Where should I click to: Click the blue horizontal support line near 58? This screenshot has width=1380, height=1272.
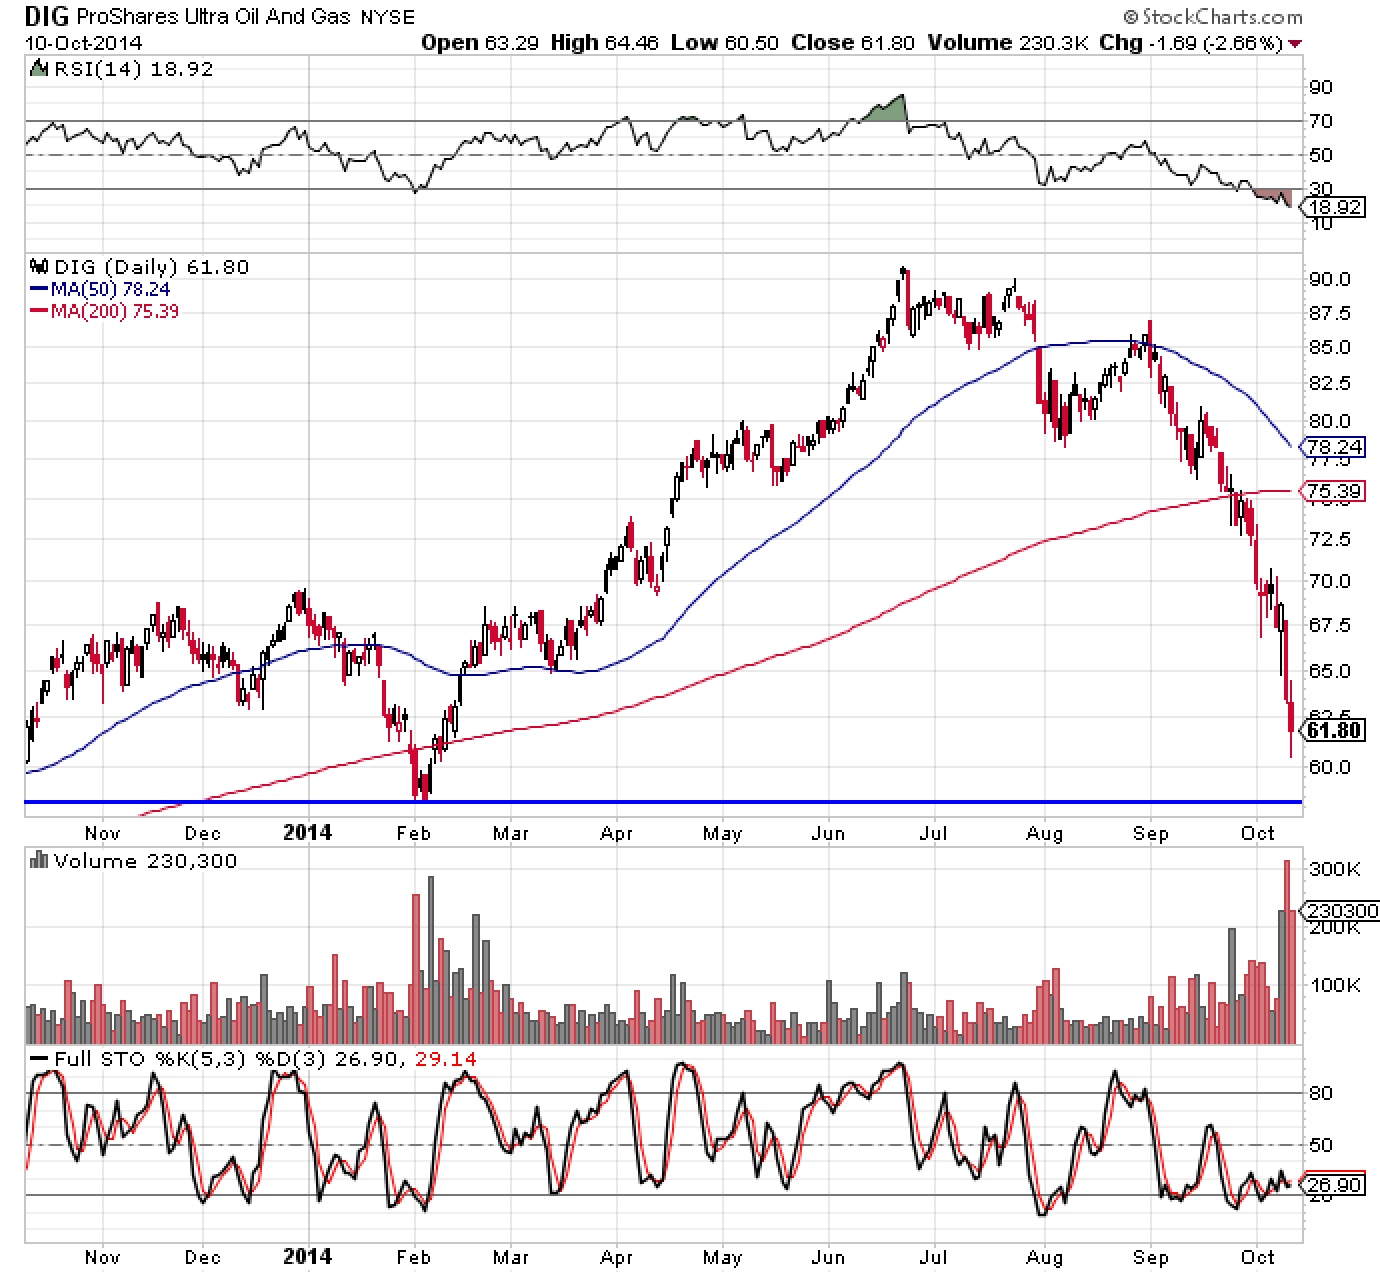(x=663, y=802)
